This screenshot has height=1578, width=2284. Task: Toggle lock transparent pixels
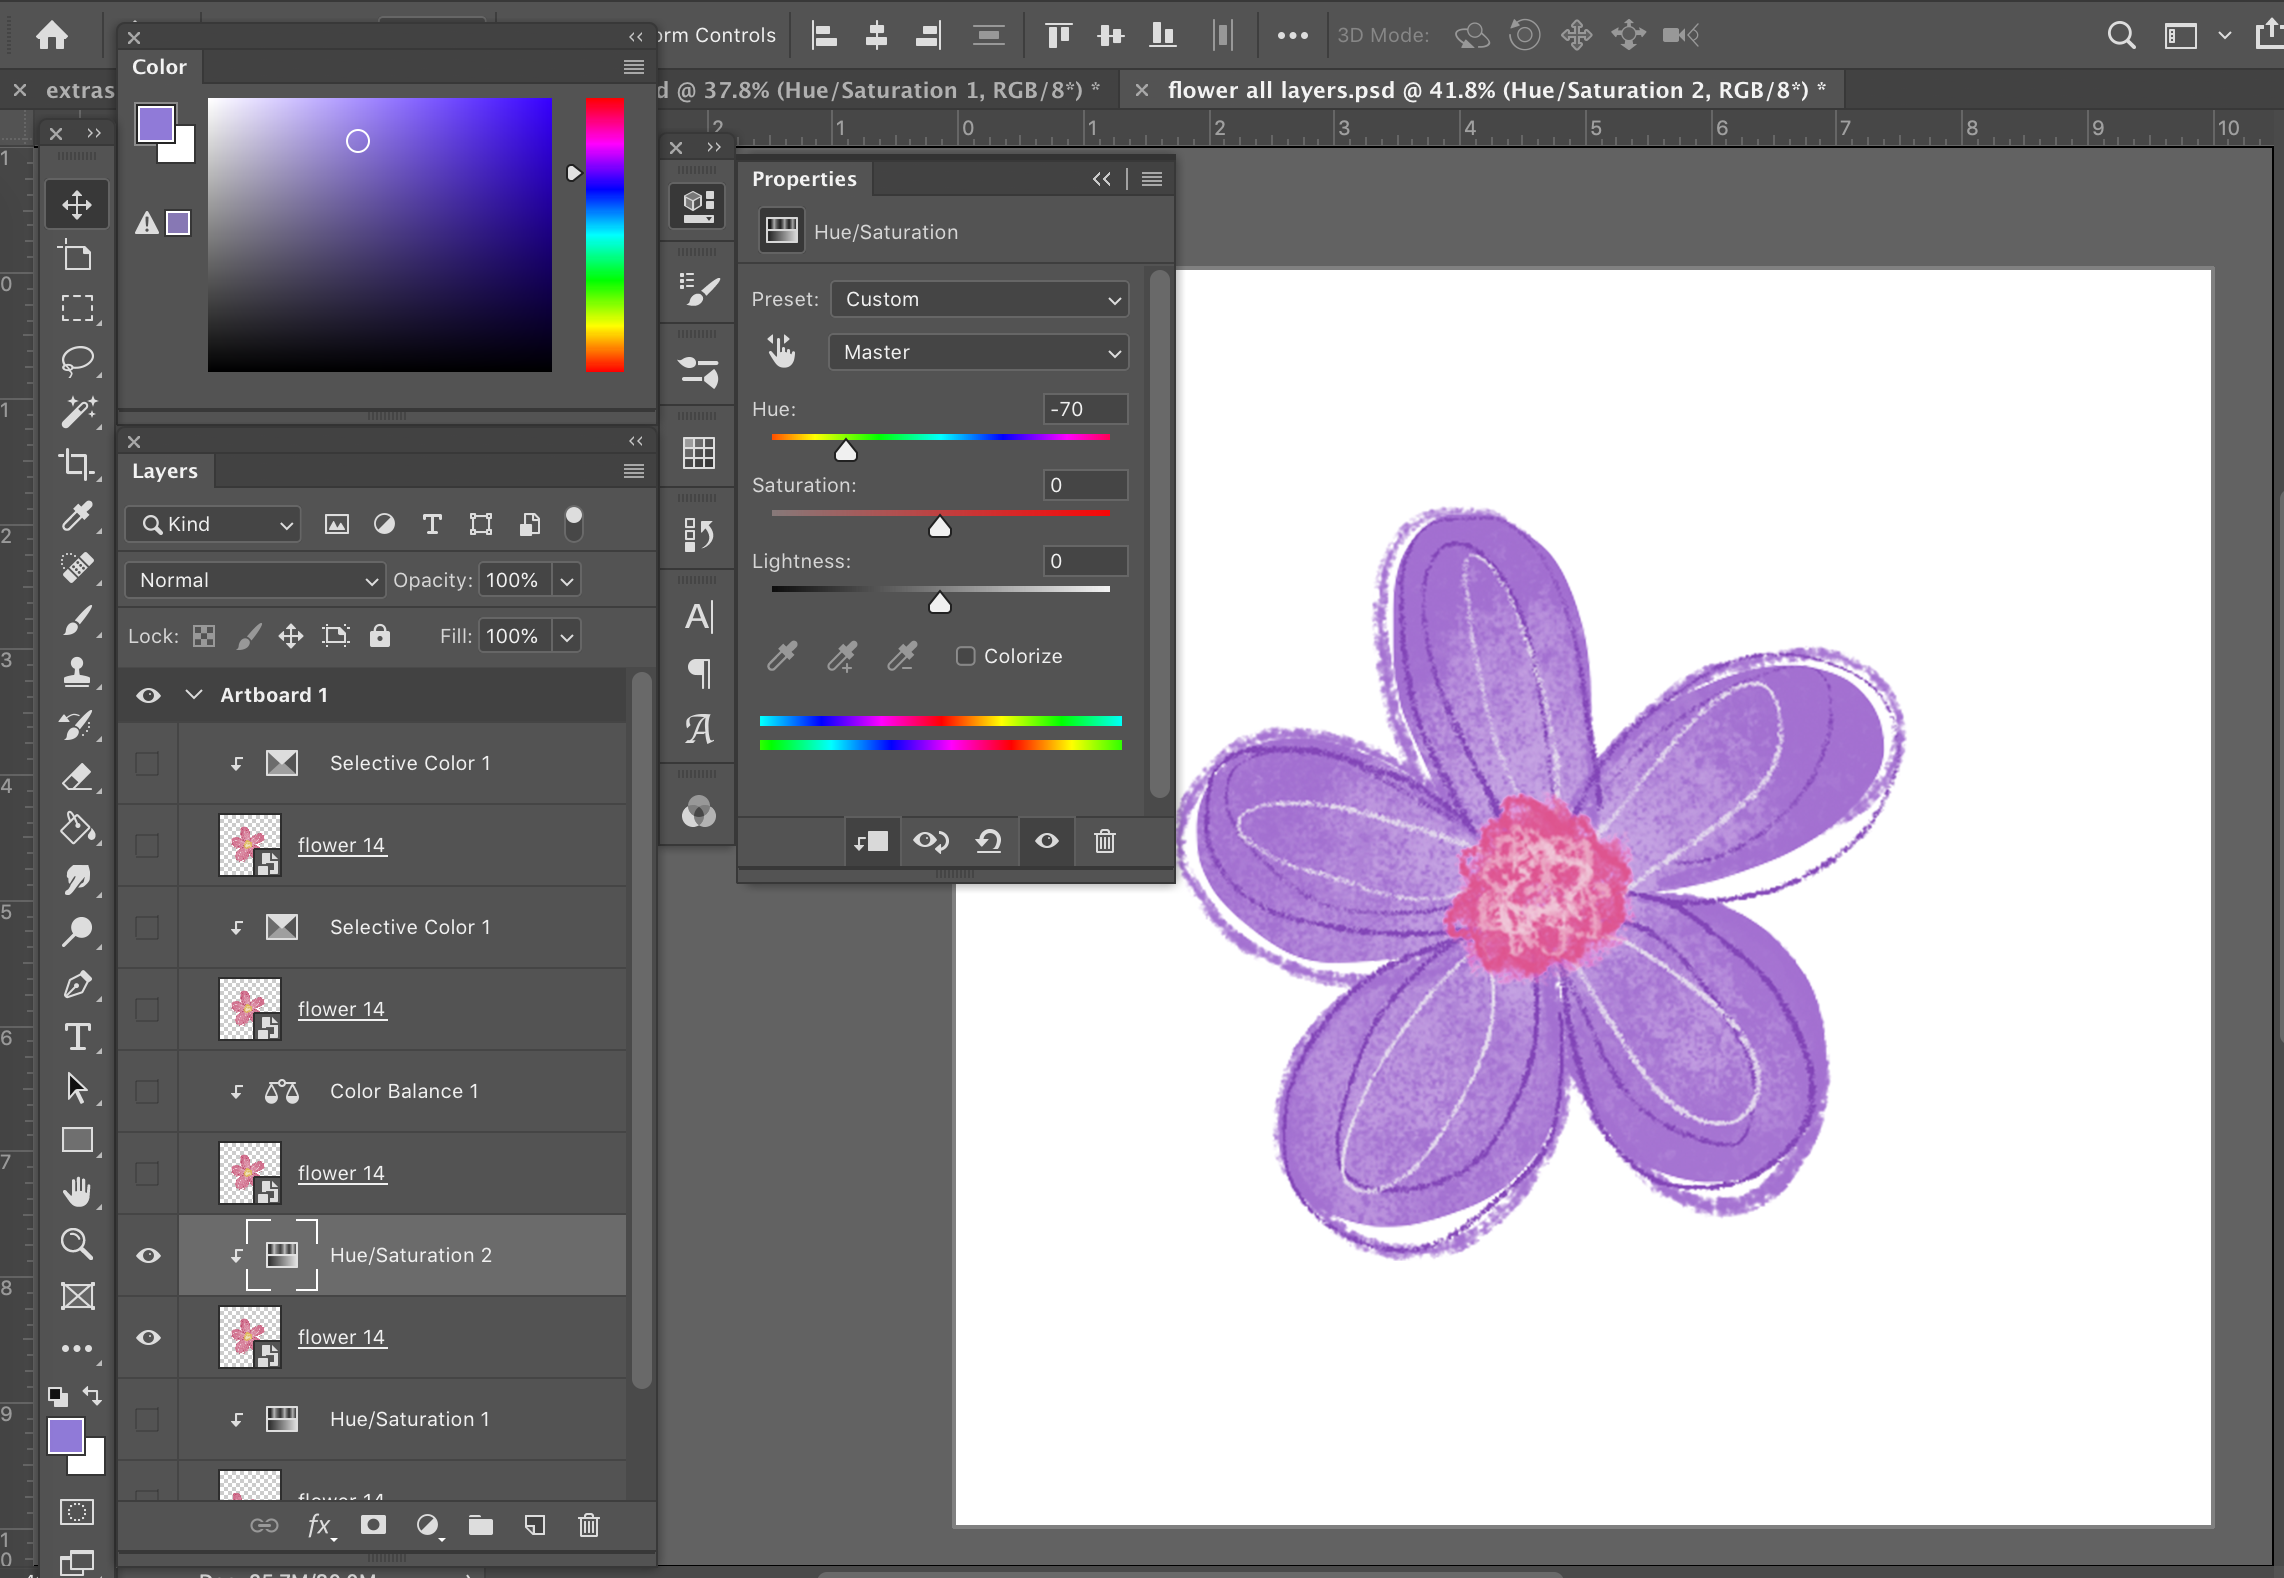click(x=204, y=636)
